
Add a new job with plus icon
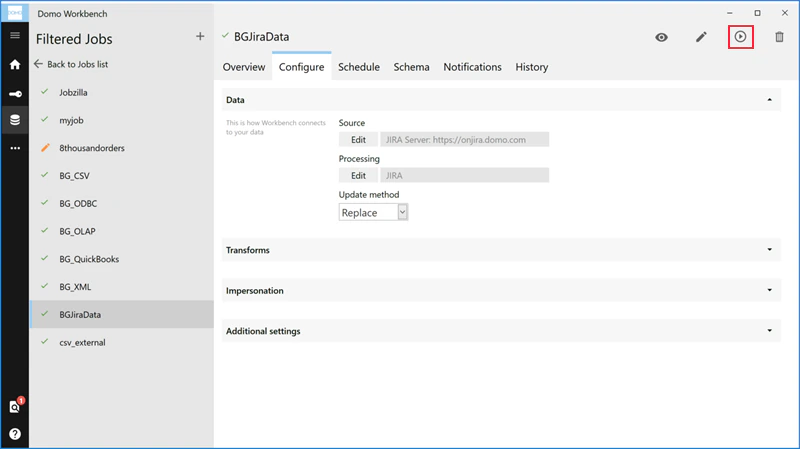point(200,36)
